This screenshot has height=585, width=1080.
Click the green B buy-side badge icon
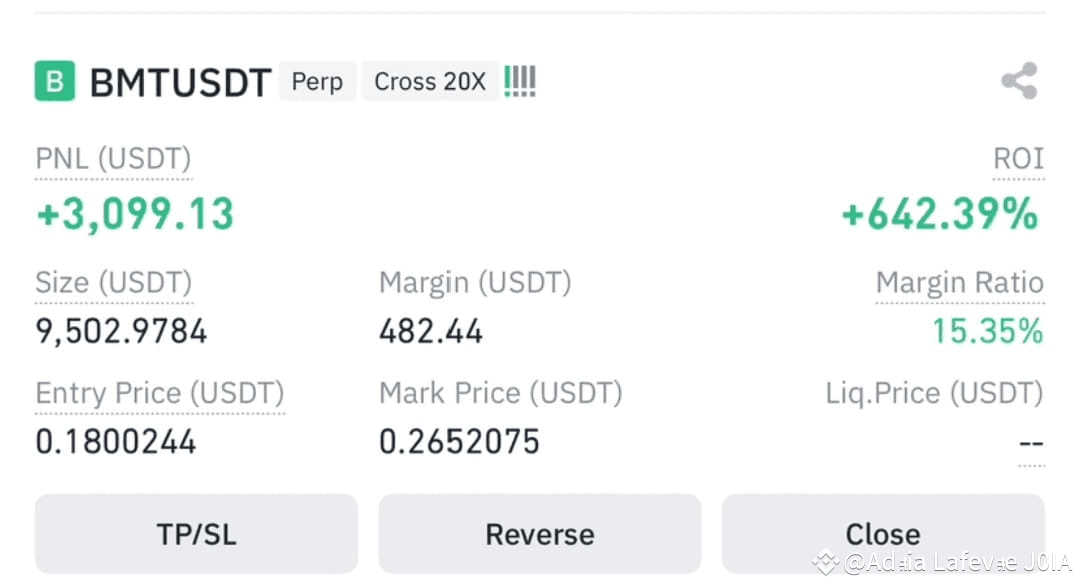[55, 81]
